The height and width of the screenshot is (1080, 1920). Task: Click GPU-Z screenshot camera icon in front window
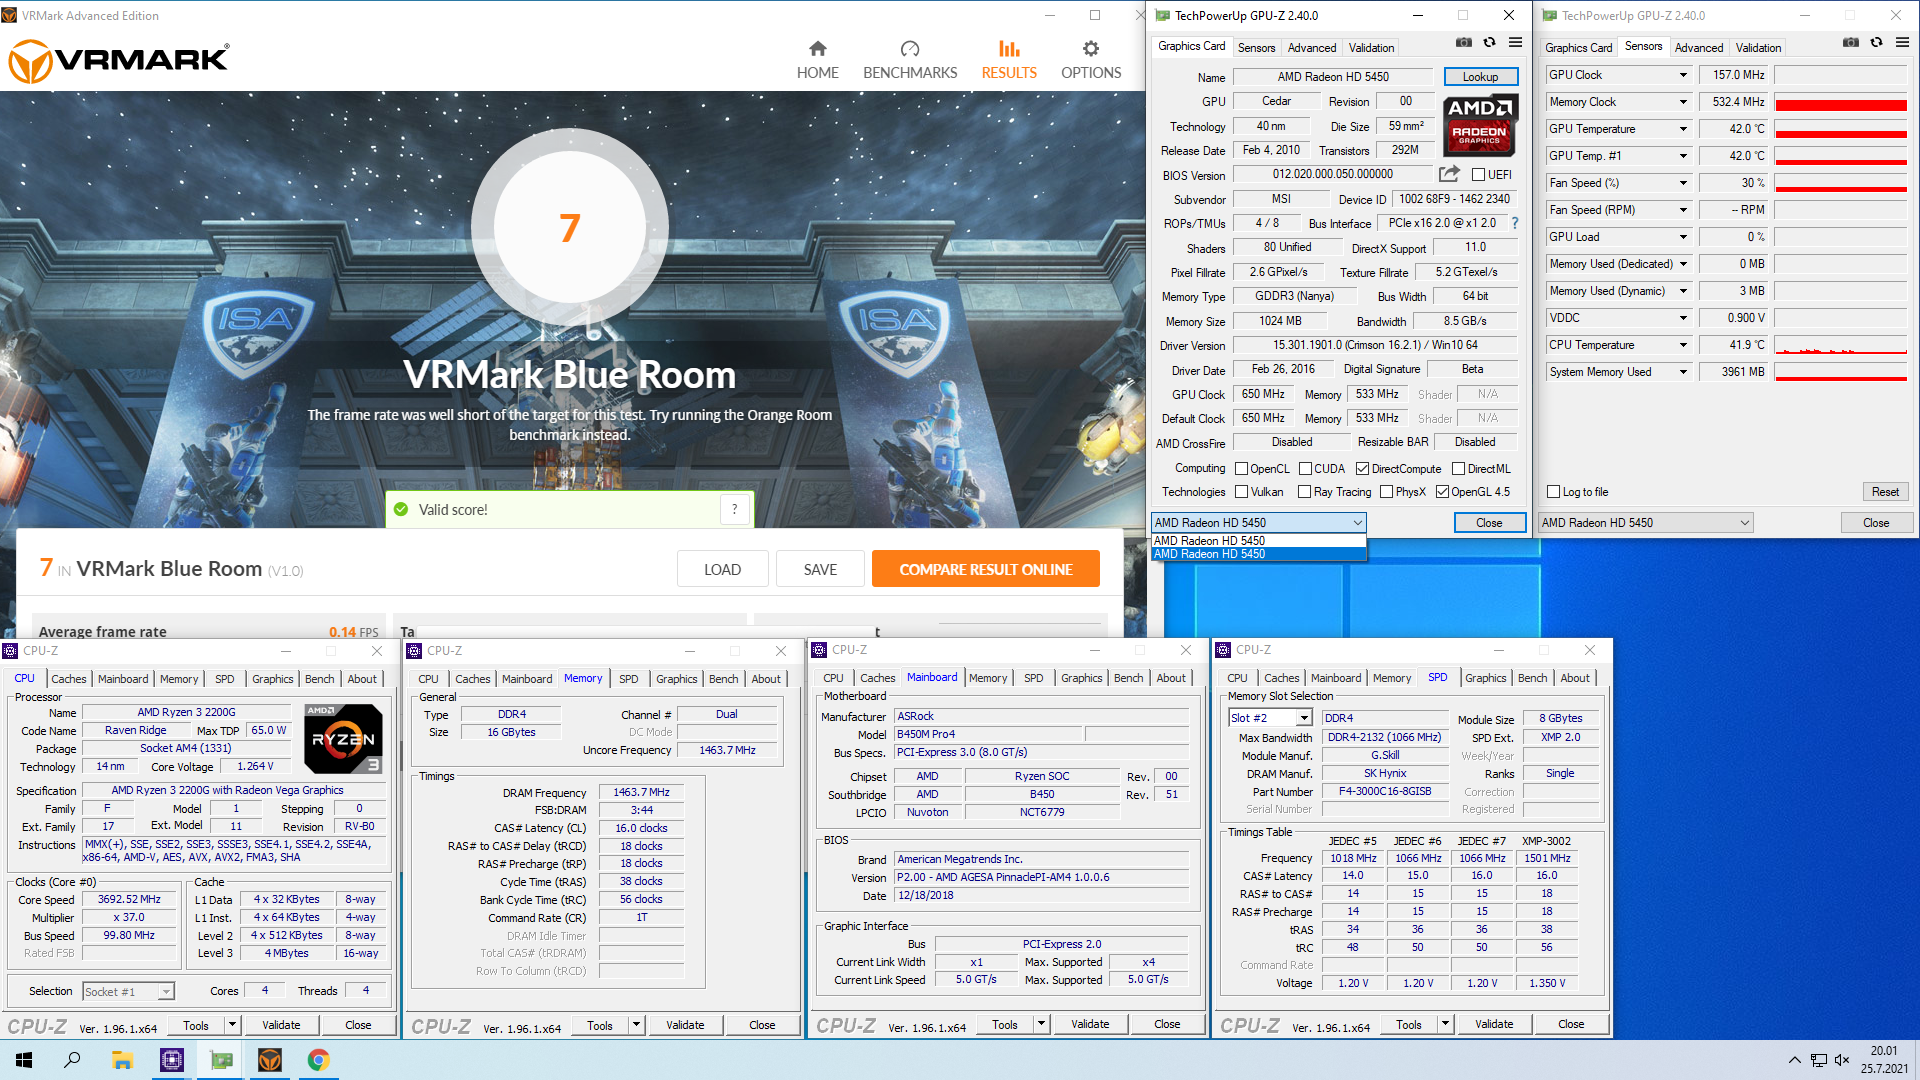click(1464, 42)
